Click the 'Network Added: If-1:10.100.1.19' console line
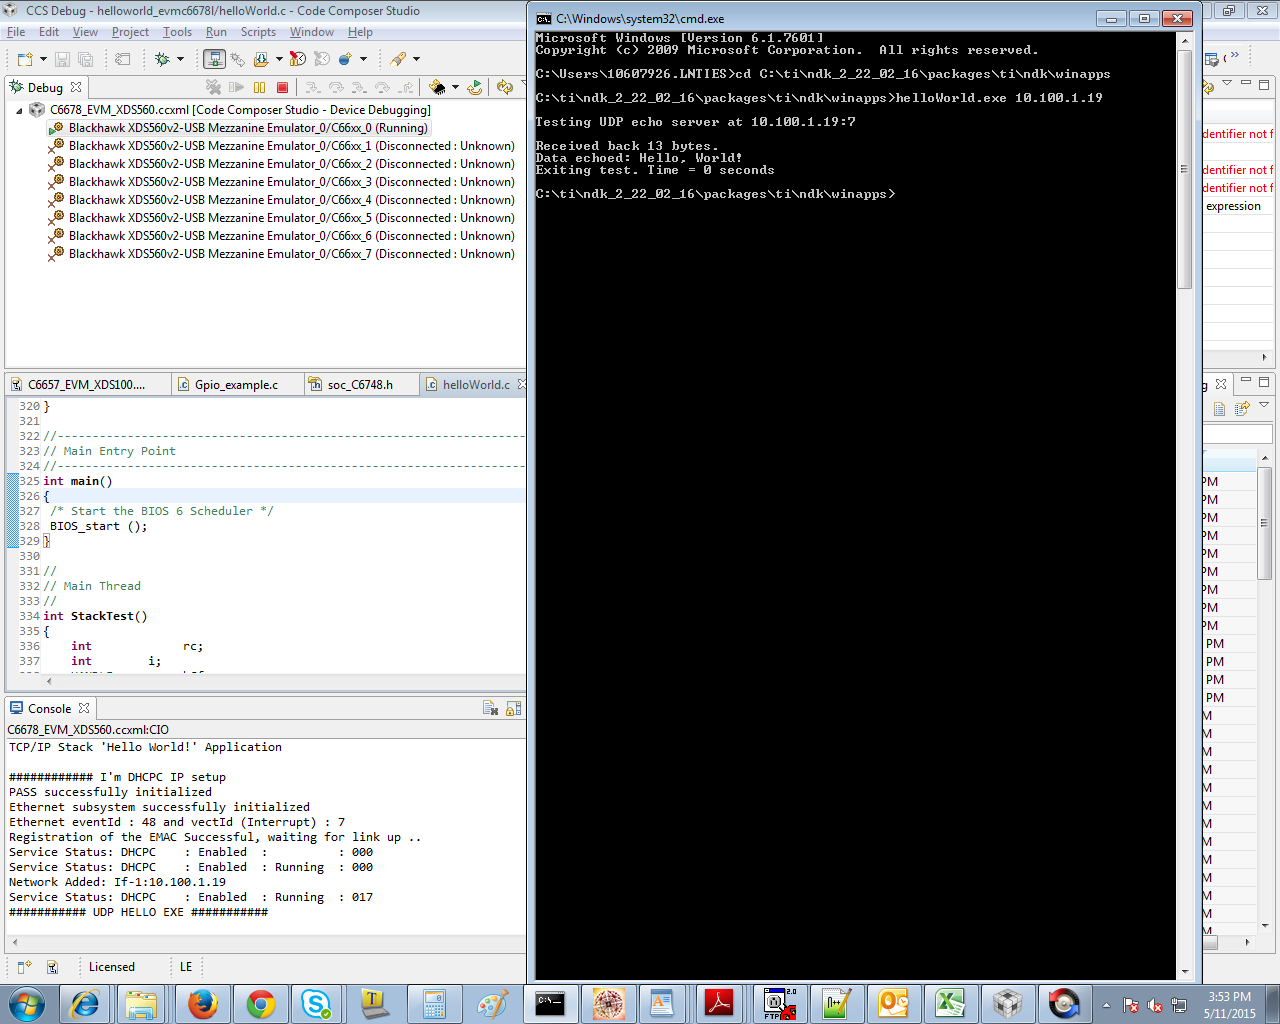 (x=117, y=882)
